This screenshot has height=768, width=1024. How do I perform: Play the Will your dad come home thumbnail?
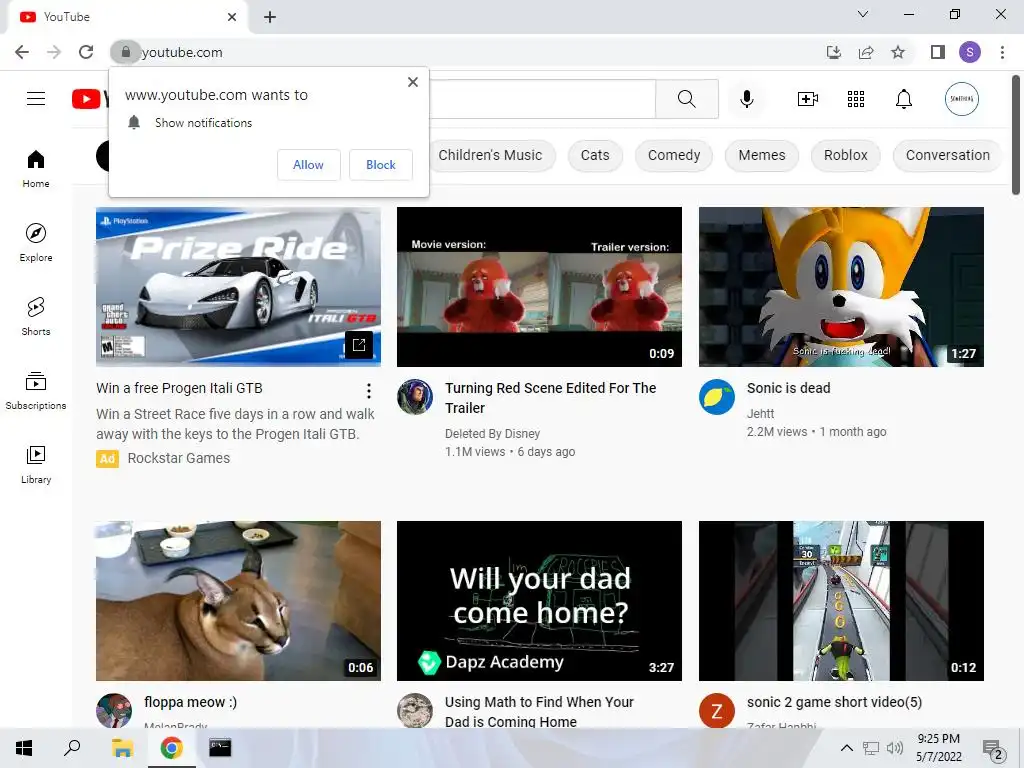pyautogui.click(x=539, y=601)
